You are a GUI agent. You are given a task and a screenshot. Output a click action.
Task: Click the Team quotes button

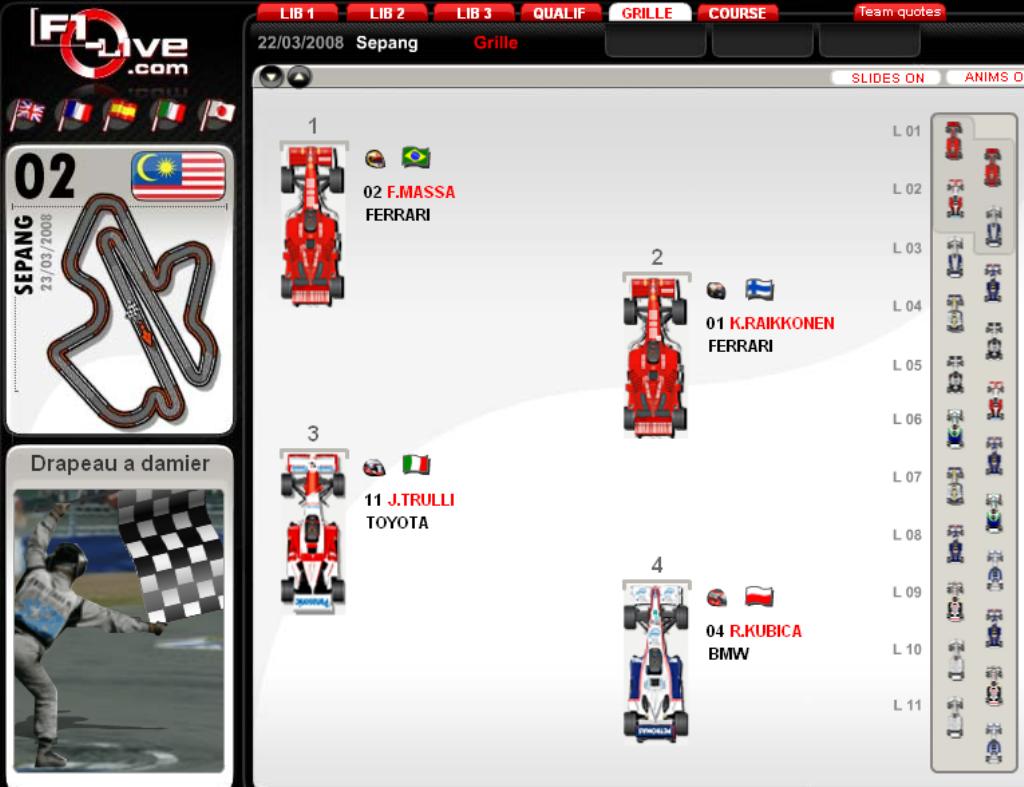(x=899, y=12)
